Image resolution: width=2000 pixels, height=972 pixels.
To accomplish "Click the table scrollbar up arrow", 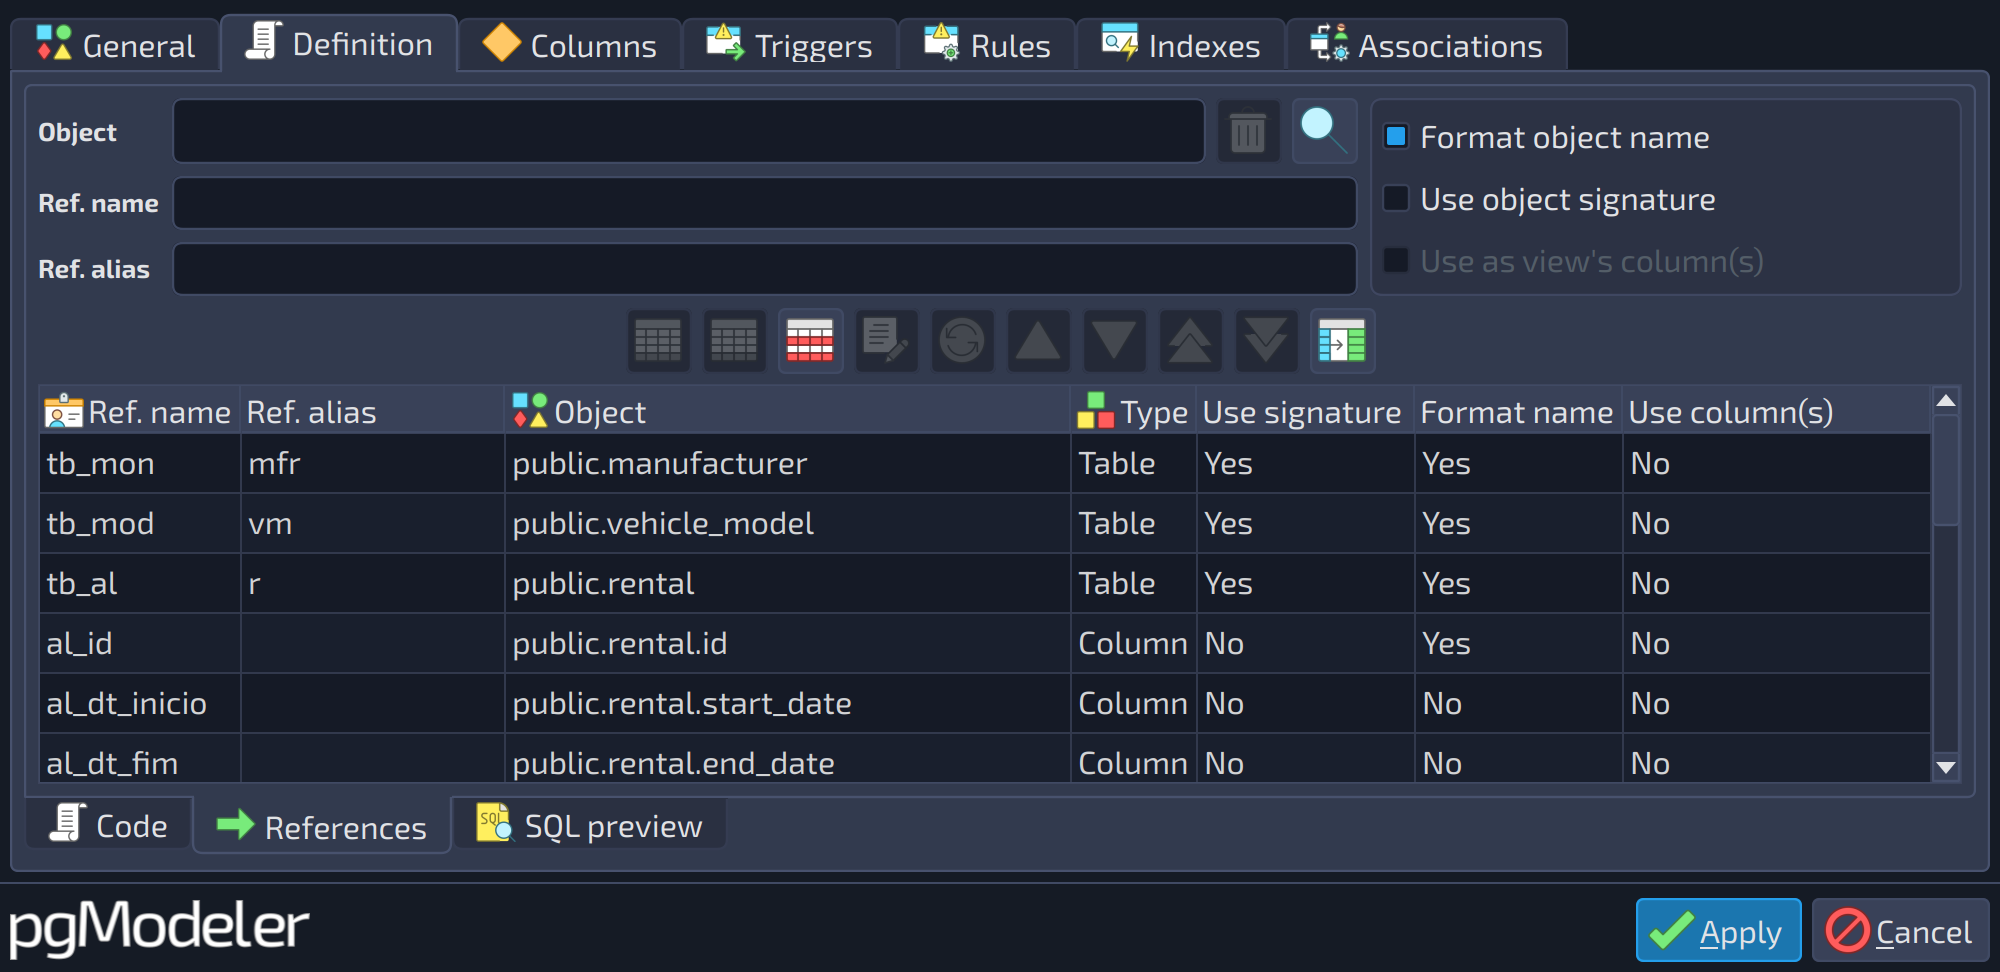I will (x=1945, y=401).
